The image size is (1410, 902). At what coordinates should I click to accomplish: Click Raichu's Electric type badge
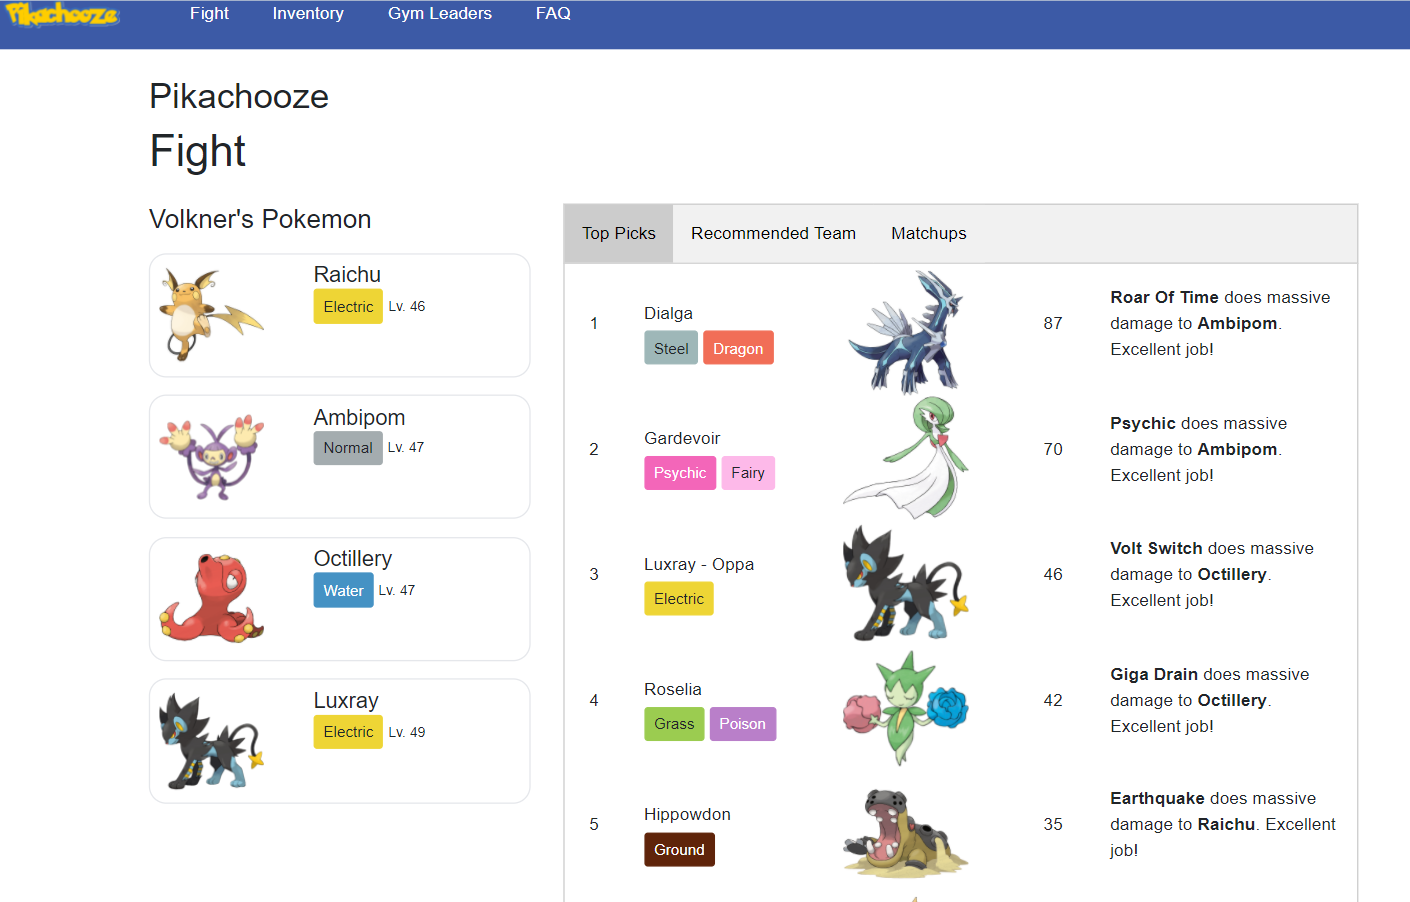[348, 307]
